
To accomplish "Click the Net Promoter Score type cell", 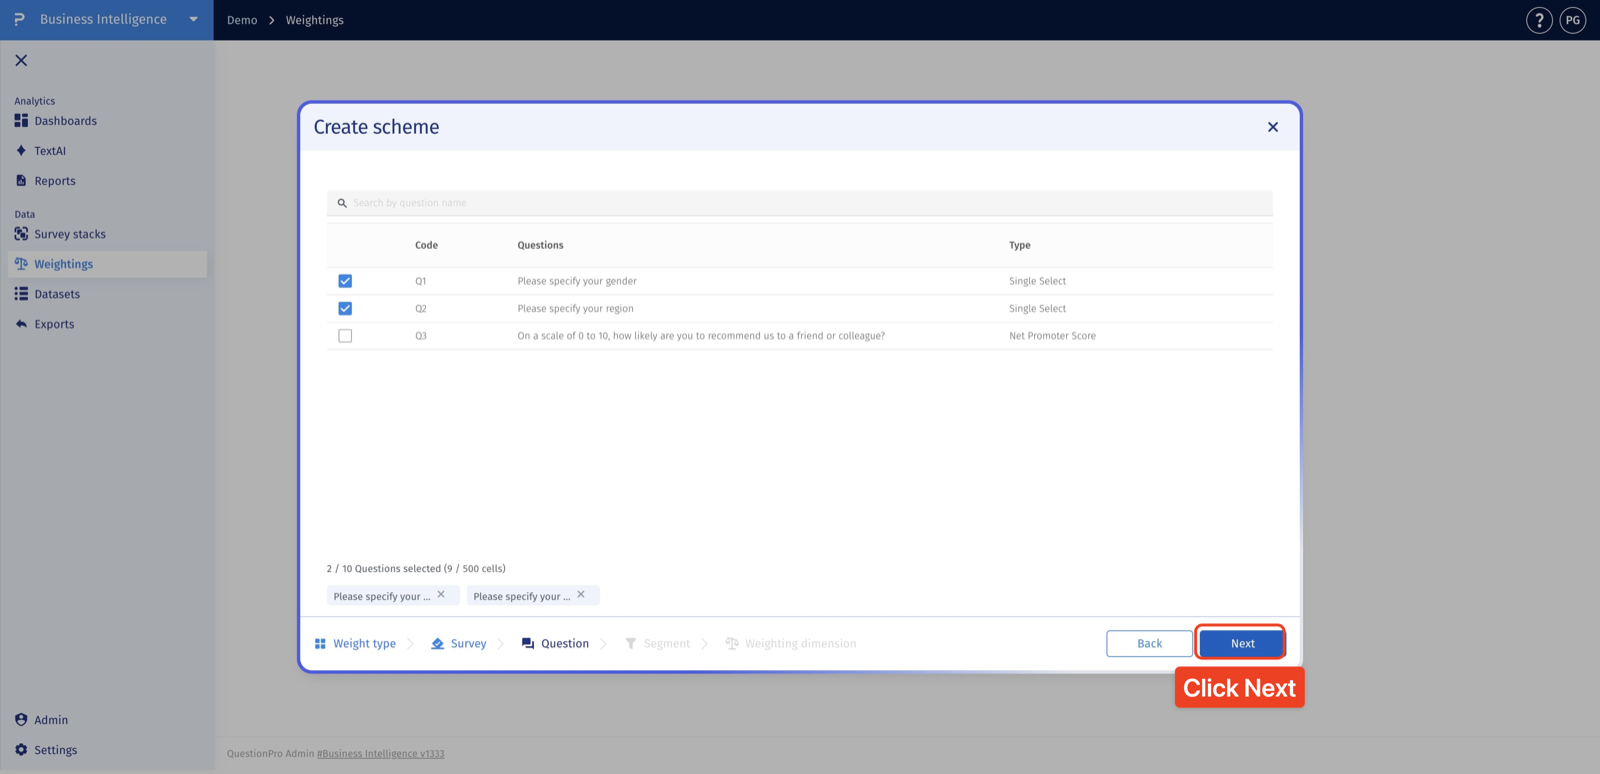I will 1052,336.
